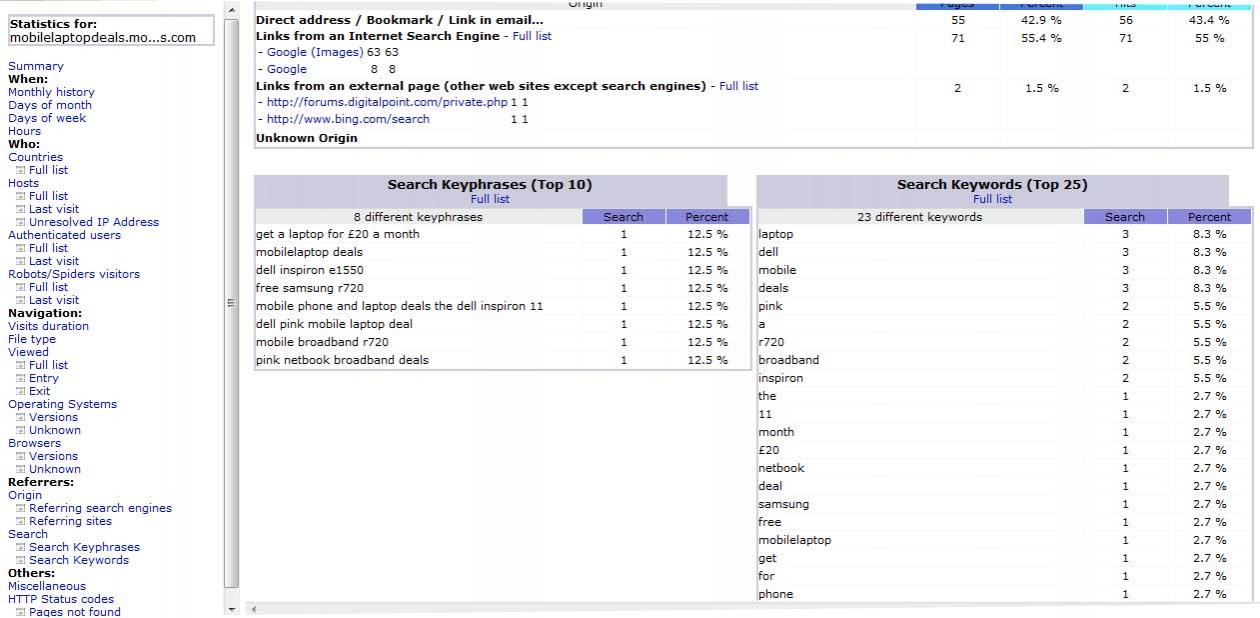Open the Full list for Internet Search Engine links
The height and width of the screenshot is (618, 1260).
point(532,36)
